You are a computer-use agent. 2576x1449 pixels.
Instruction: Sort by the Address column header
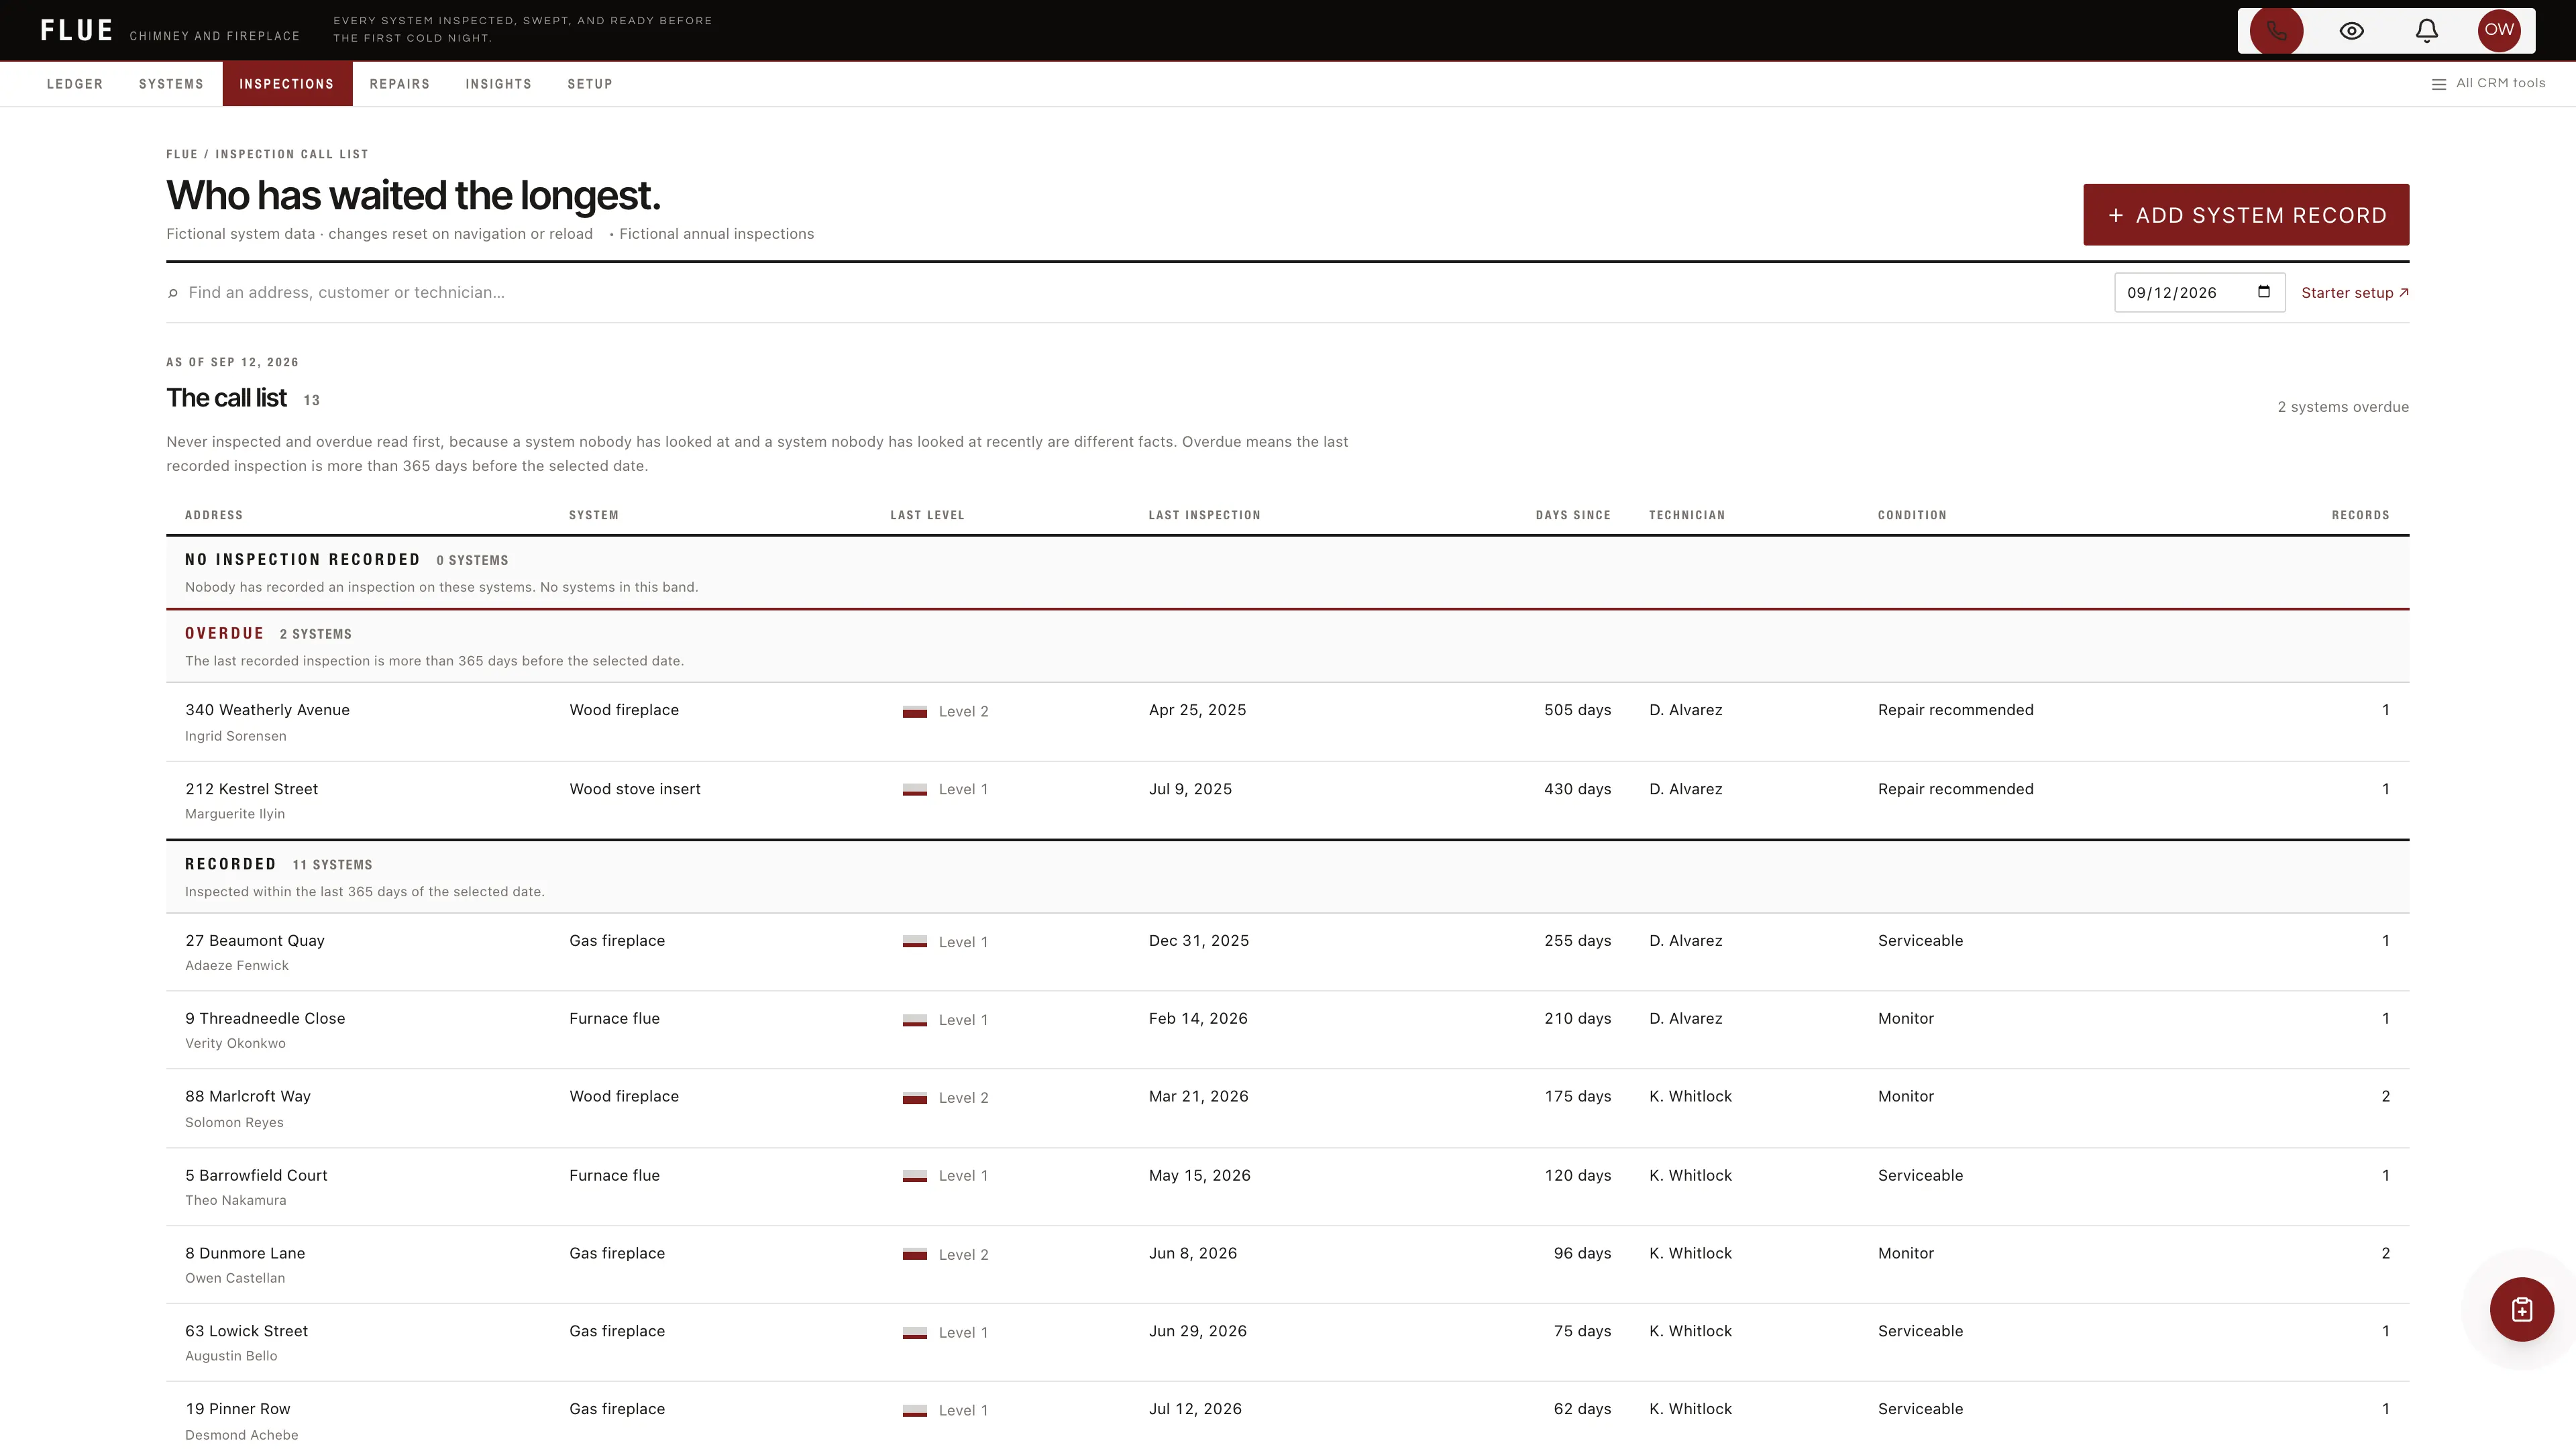[214, 515]
